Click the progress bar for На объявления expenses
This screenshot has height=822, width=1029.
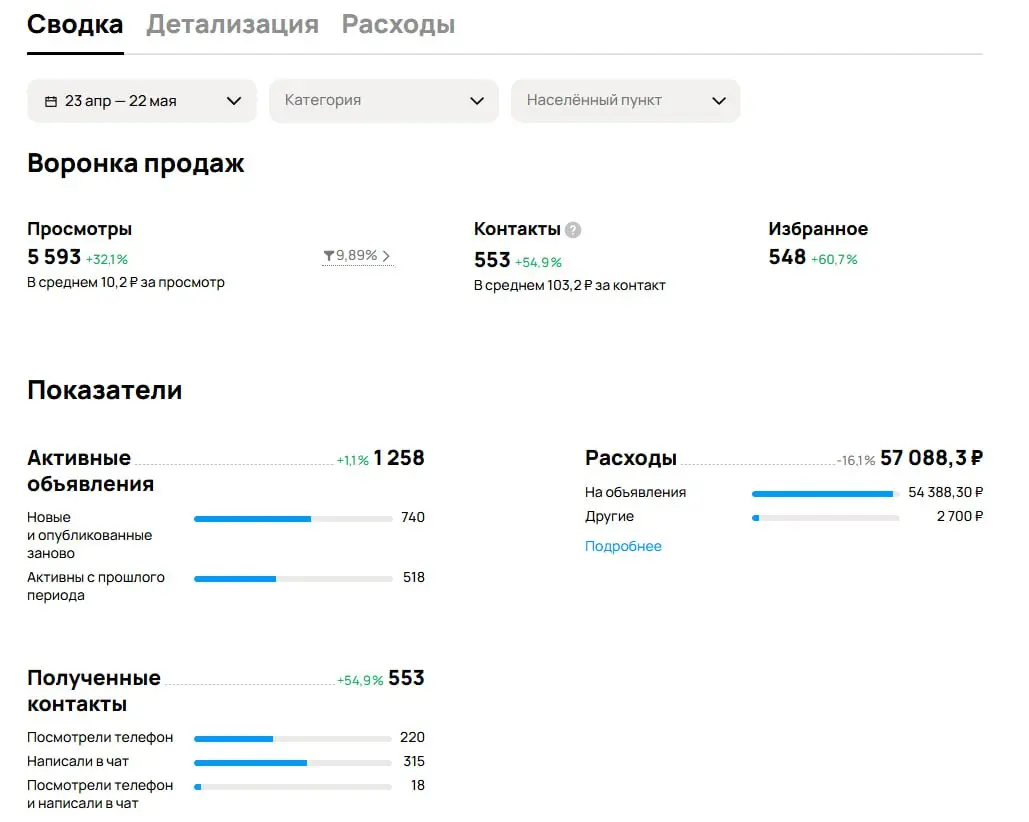click(x=823, y=493)
